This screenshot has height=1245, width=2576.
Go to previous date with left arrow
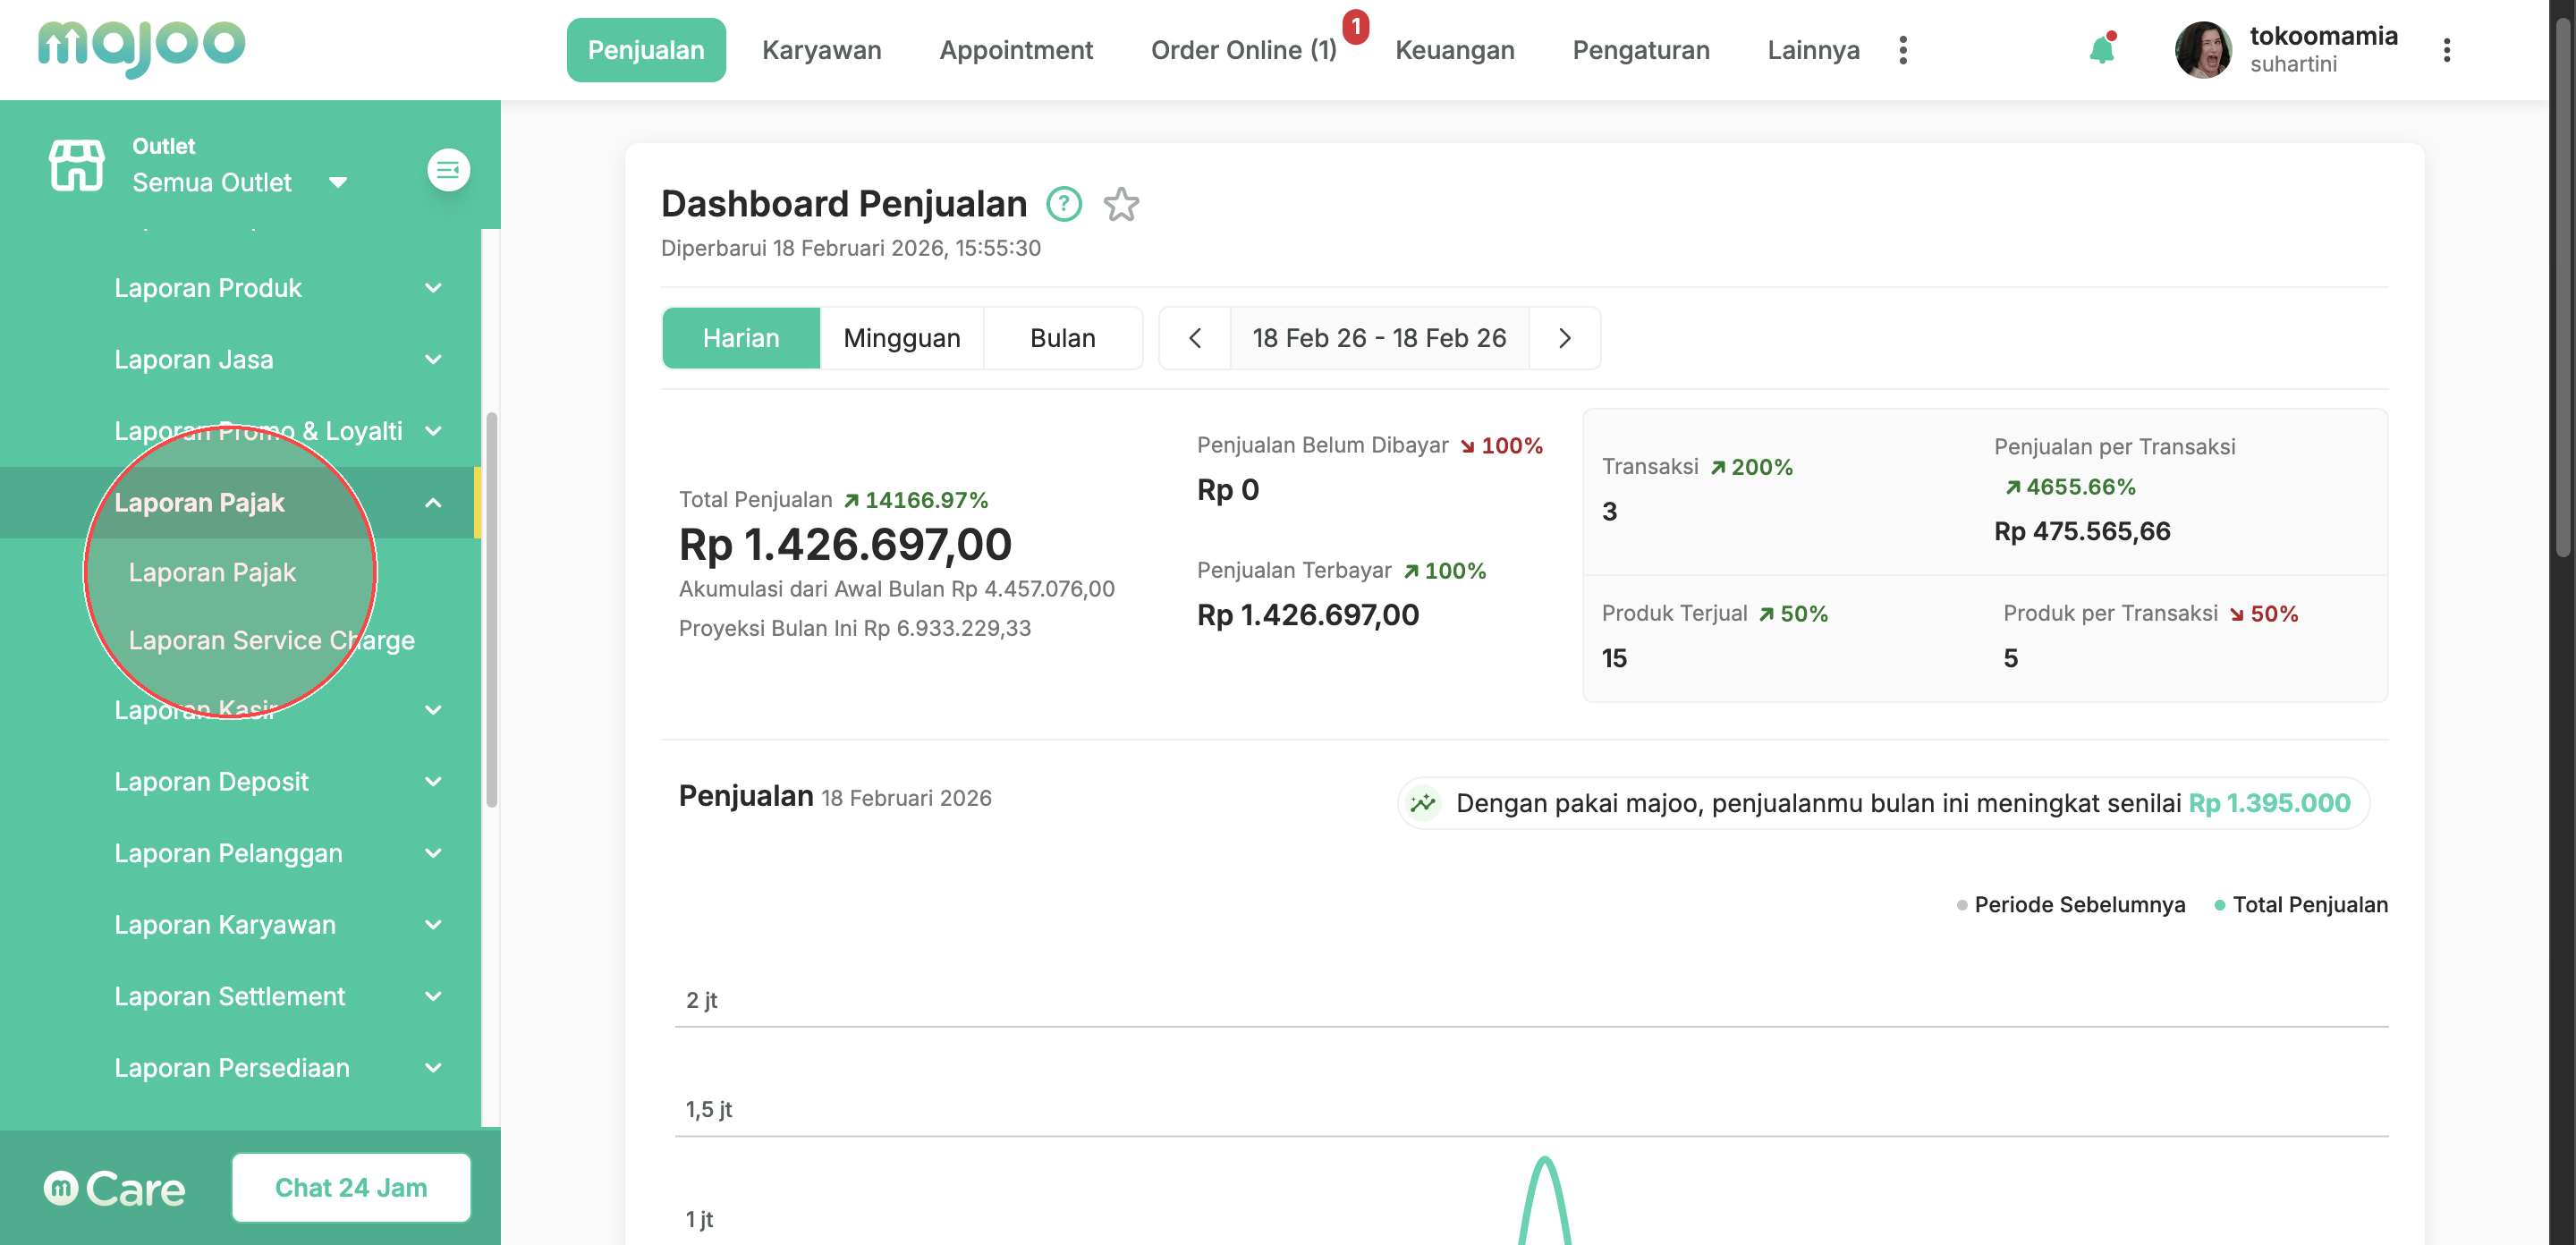click(1194, 338)
